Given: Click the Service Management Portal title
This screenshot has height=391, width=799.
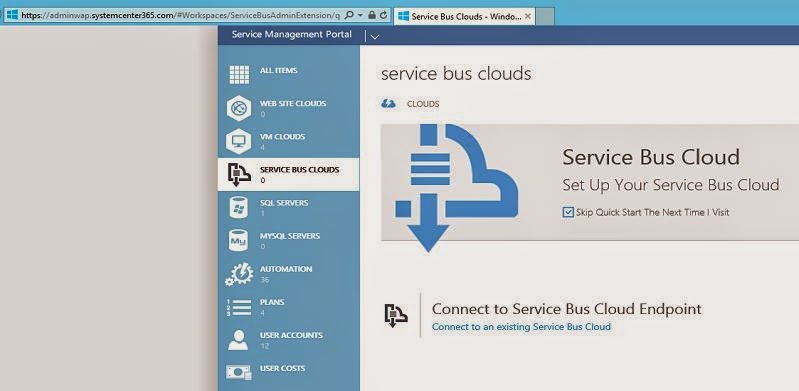Looking at the screenshot, I should click(291, 35).
